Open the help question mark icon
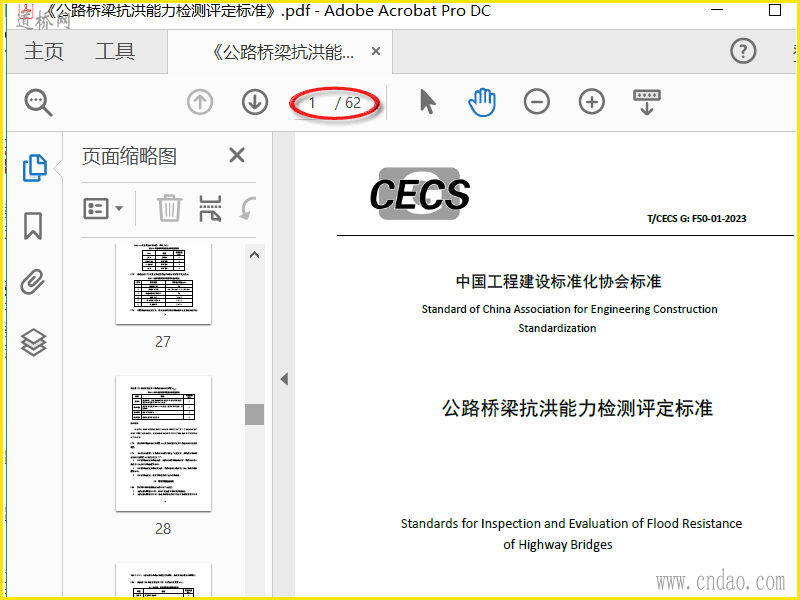Screen dimensions: 800x600 point(743,51)
